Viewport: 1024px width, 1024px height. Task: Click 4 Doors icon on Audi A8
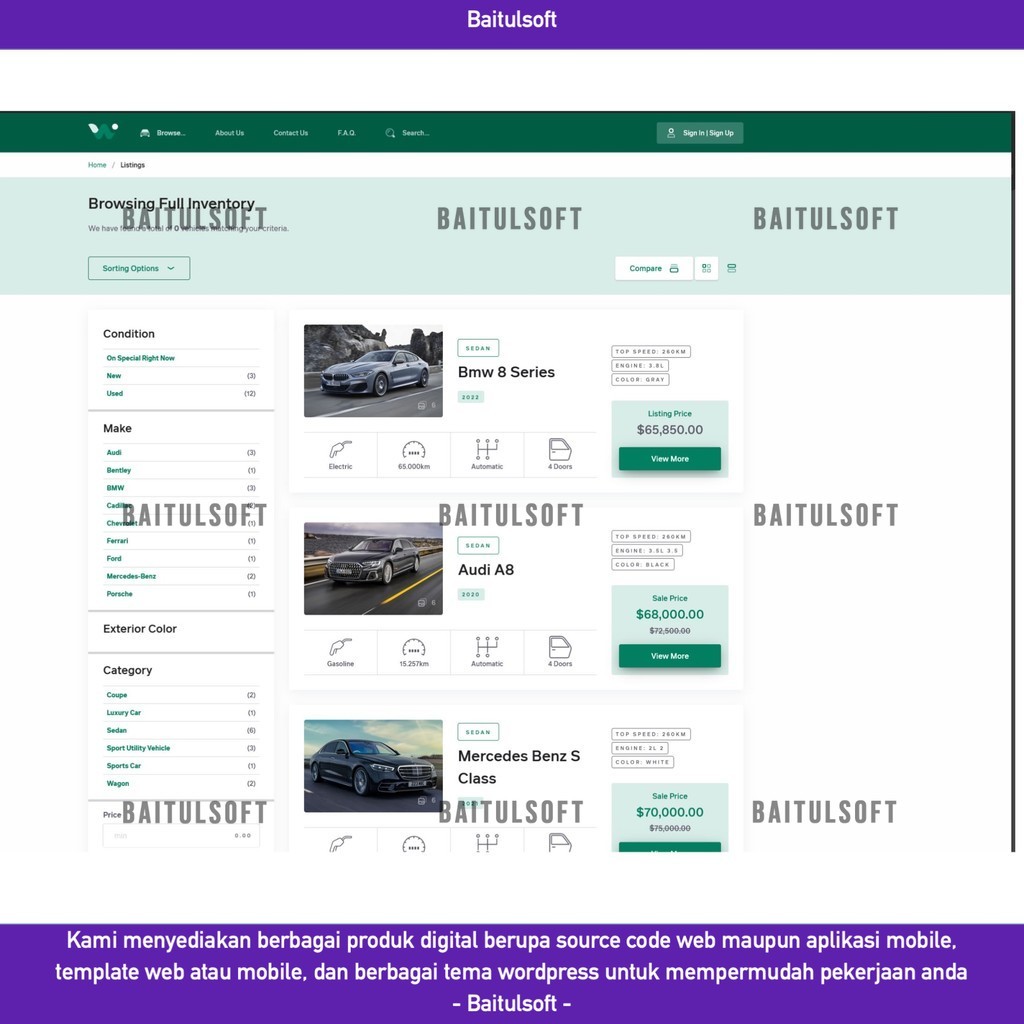[560, 647]
